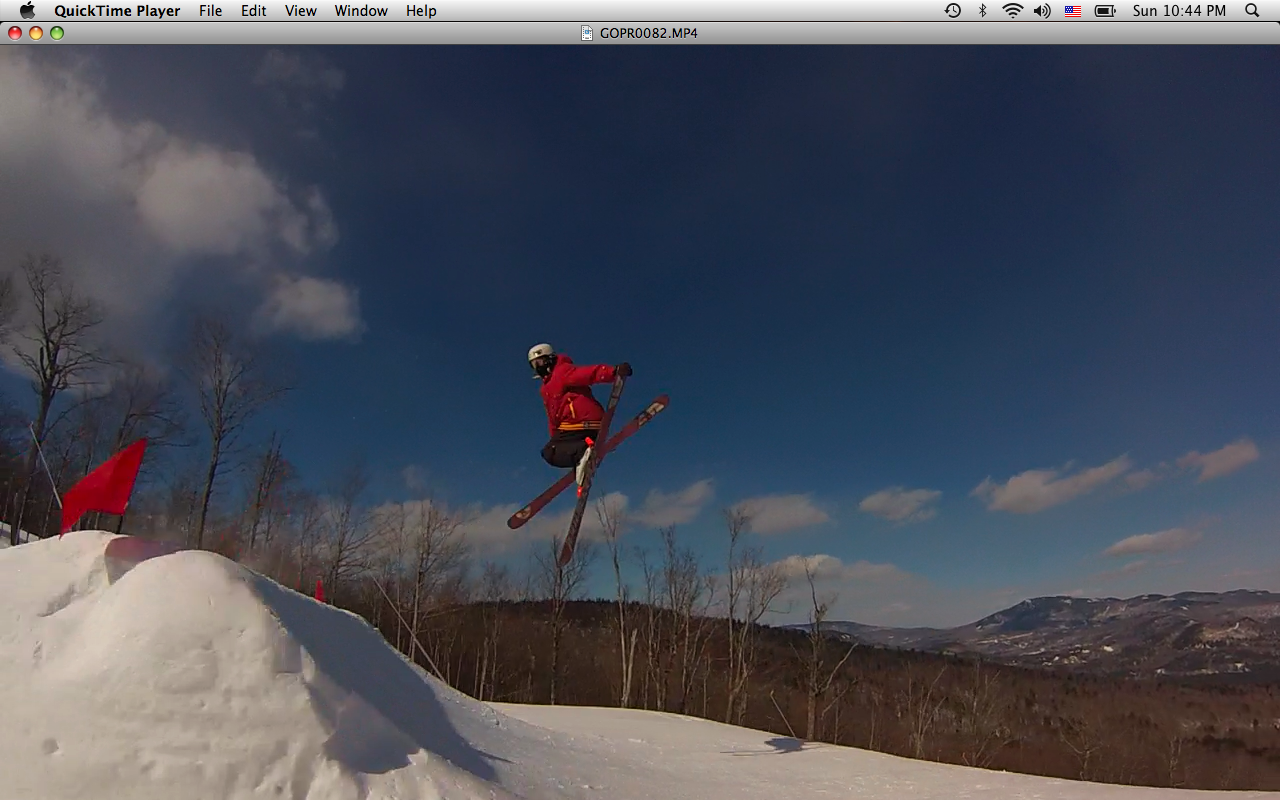Image resolution: width=1280 pixels, height=800 pixels.
Task: Open the Bluetooth status menu
Action: point(981,11)
